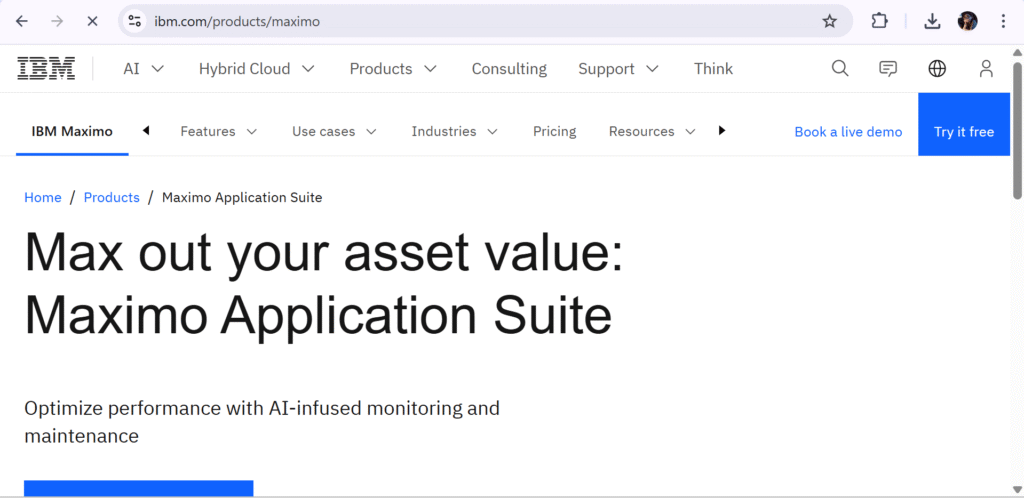Open the Pricing tab
The width and height of the screenshot is (1024, 498).
(554, 131)
